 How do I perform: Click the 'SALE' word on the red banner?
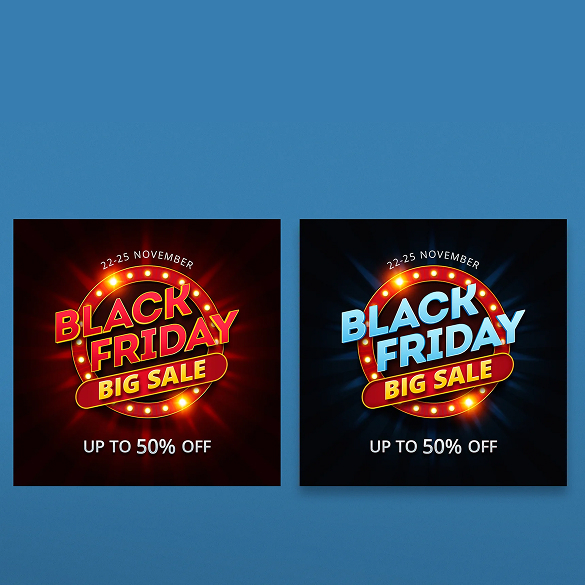(176, 375)
